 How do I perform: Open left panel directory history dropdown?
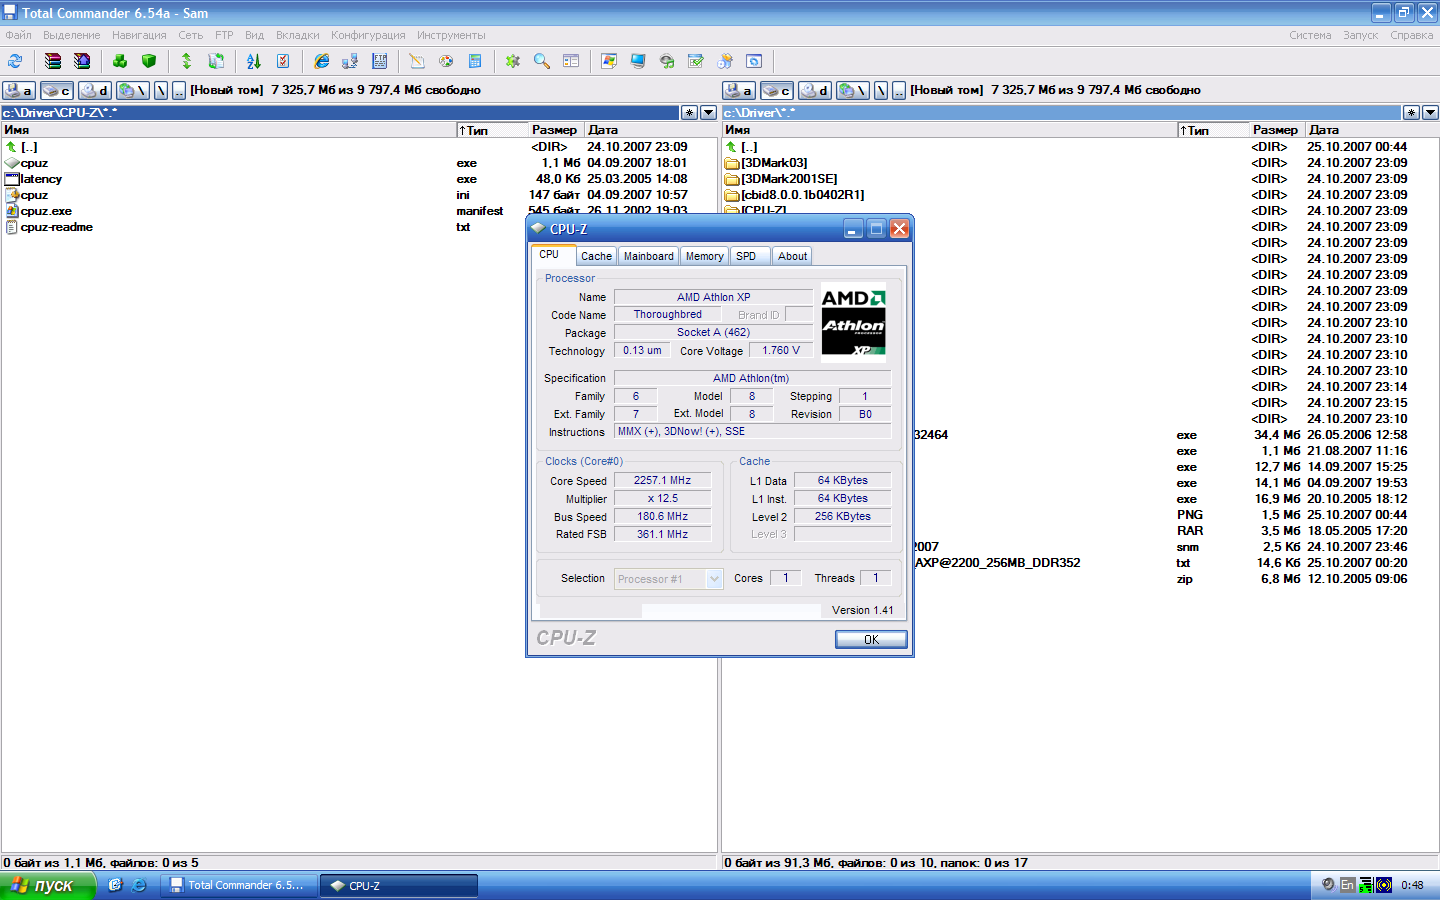click(709, 113)
